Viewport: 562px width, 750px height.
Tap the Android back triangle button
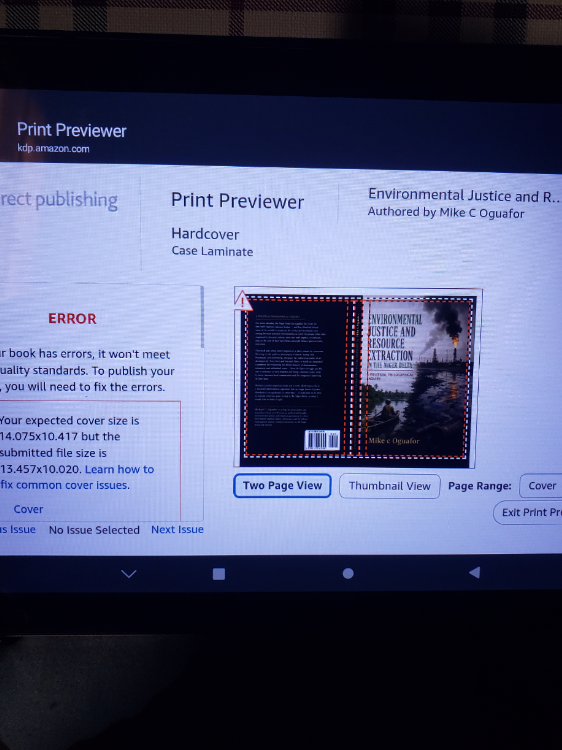474,572
